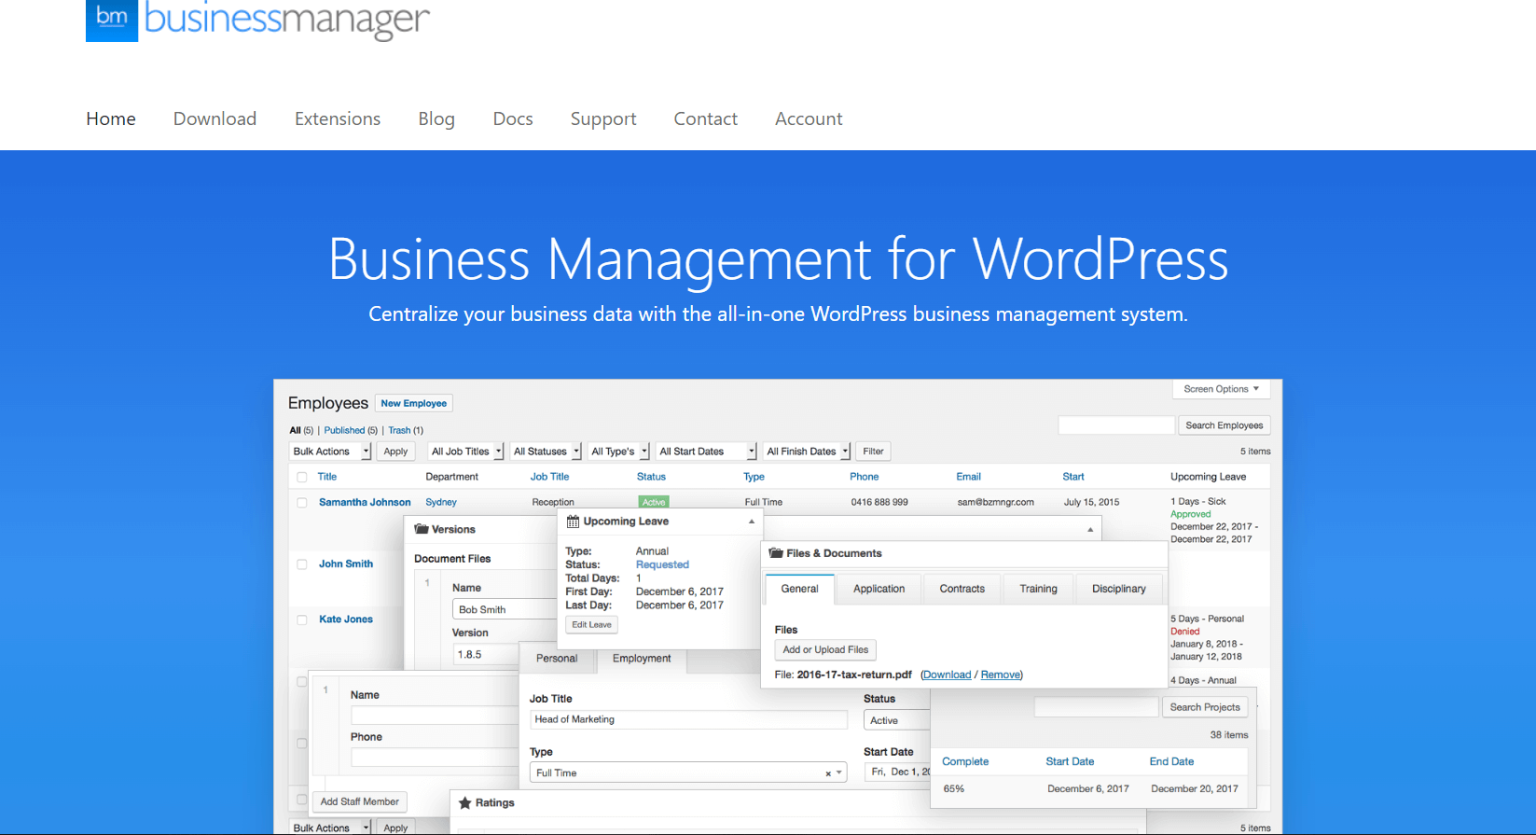The height and width of the screenshot is (835, 1536).
Task: Click the bm logo icon
Action: pyautogui.click(x=111, y=20)
